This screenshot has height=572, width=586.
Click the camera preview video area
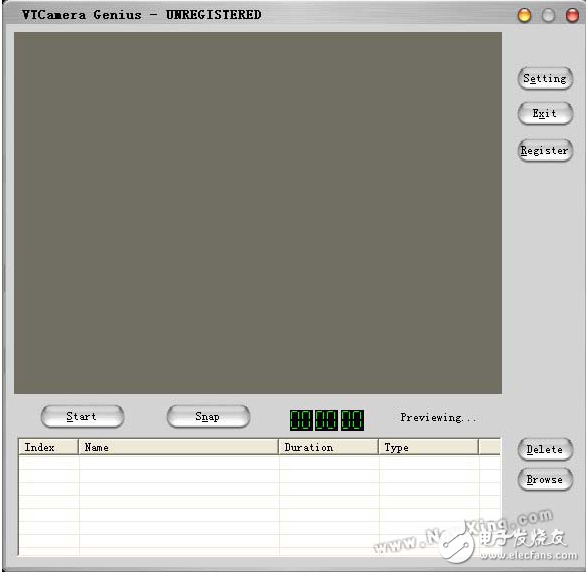pos(258,213)
